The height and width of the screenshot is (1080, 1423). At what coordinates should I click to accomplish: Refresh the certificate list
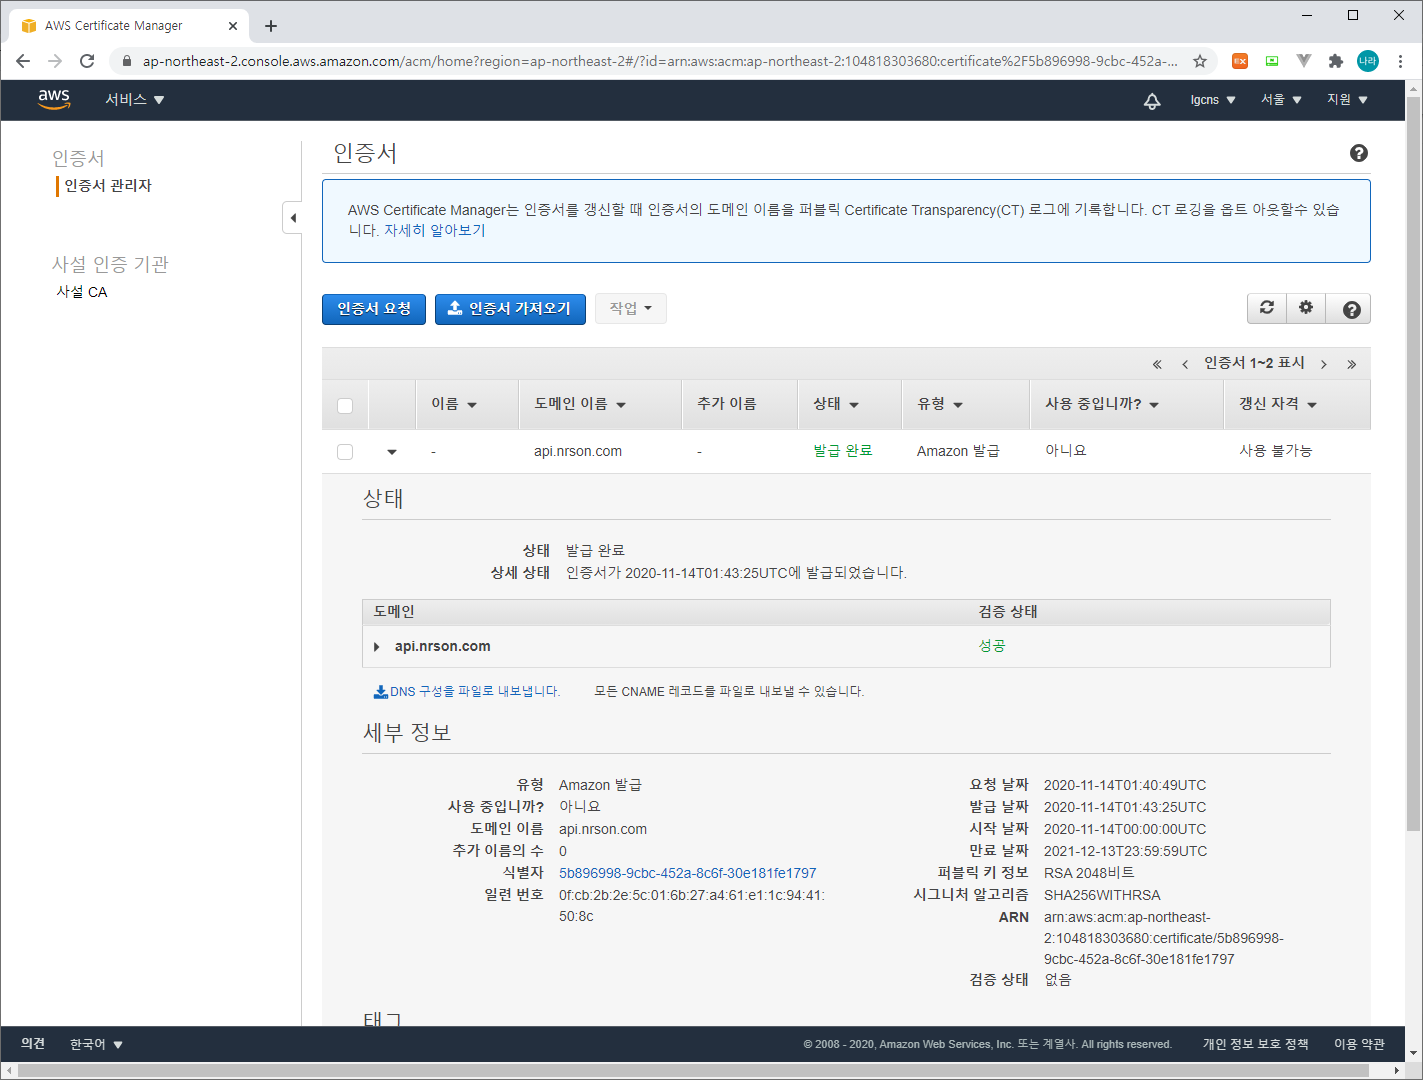[1267, 308]
